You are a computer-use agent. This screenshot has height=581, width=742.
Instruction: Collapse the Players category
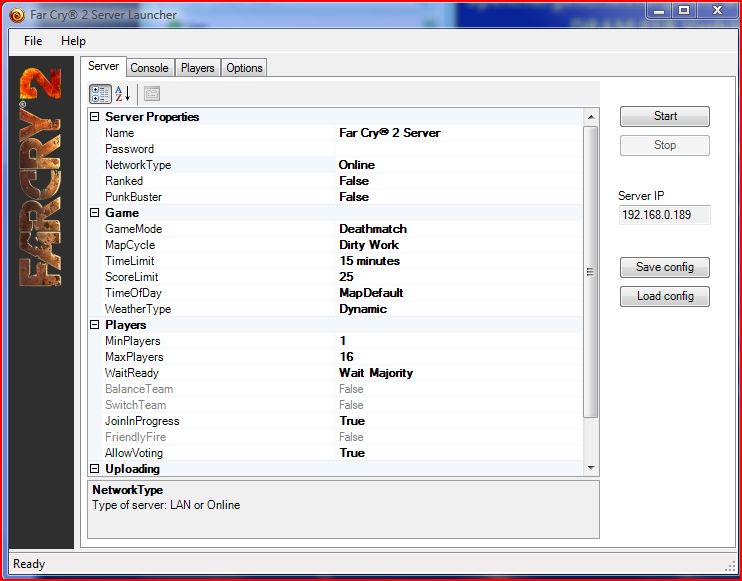[95, 325]
